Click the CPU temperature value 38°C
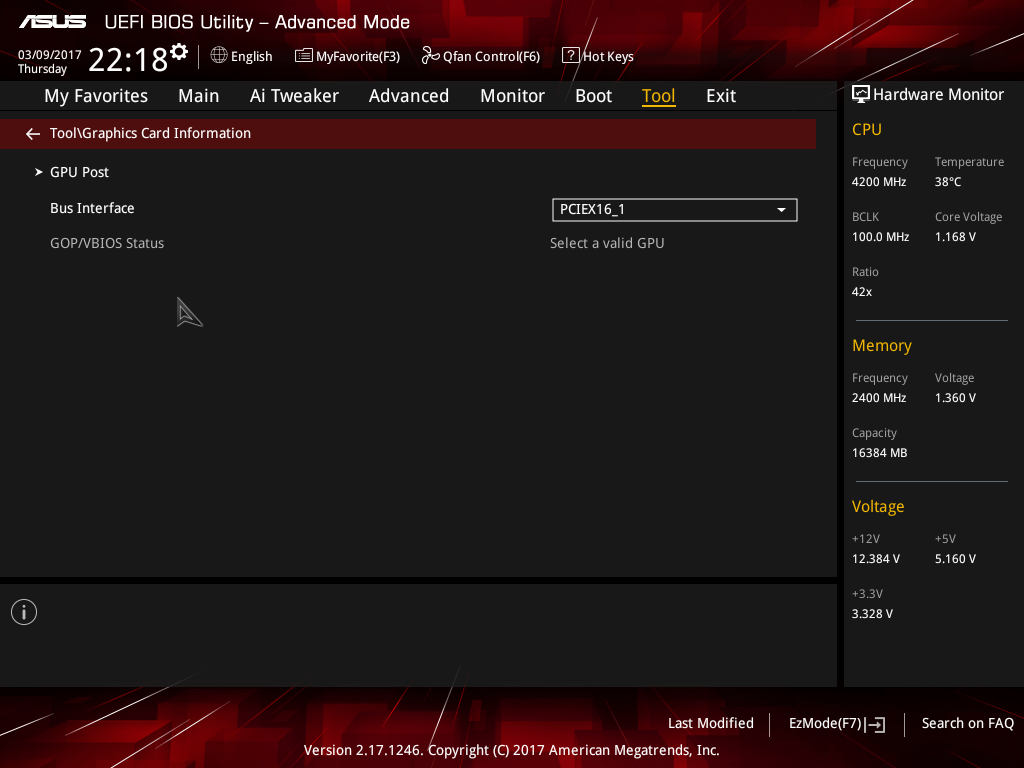 click(x=948, y=182)
